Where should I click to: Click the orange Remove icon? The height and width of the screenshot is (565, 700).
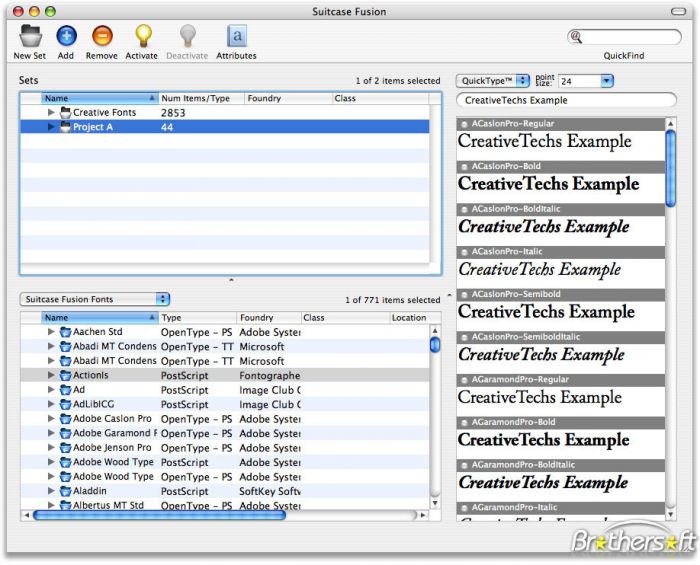point(102,36)
